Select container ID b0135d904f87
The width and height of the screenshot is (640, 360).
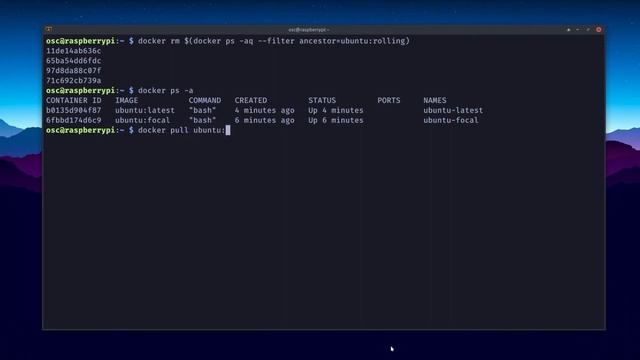pos(73,110)
